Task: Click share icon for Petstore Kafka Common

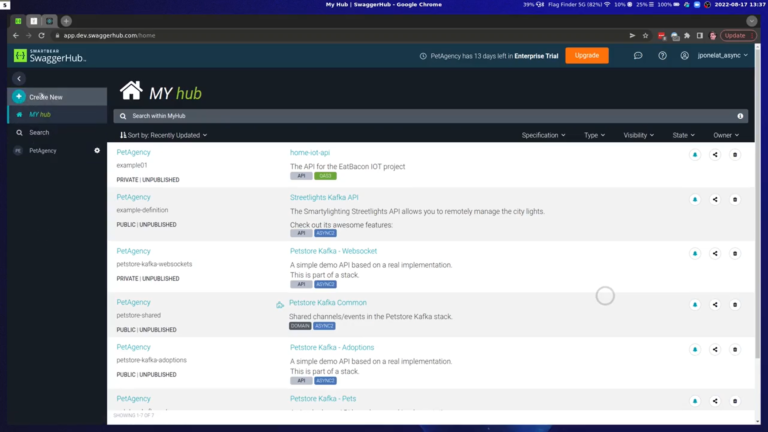Action: coord(715,305)
